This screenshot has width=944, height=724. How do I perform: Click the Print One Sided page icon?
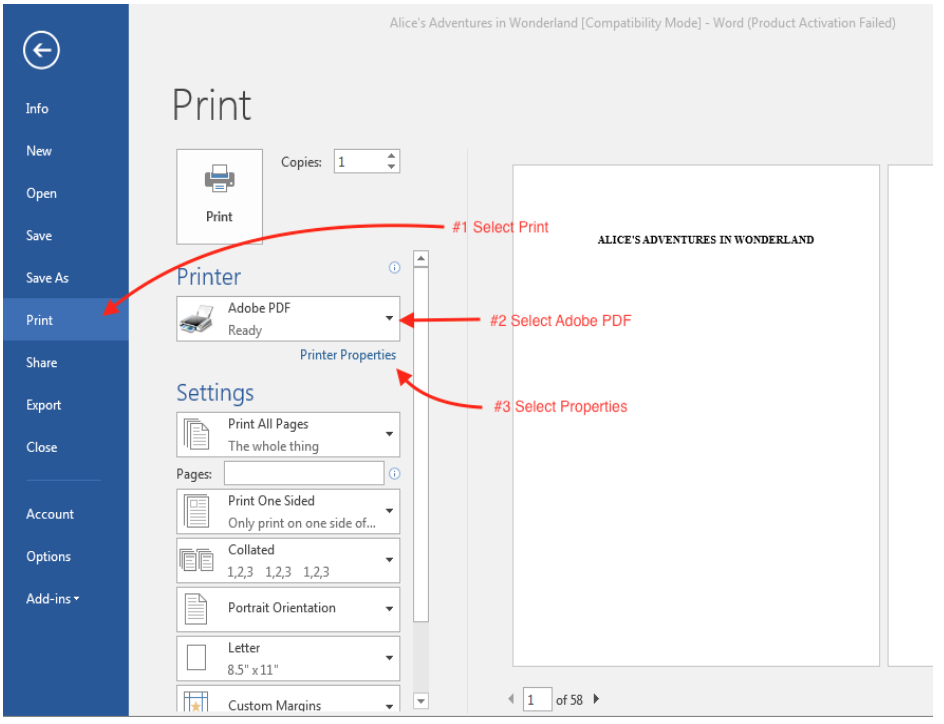196,512
